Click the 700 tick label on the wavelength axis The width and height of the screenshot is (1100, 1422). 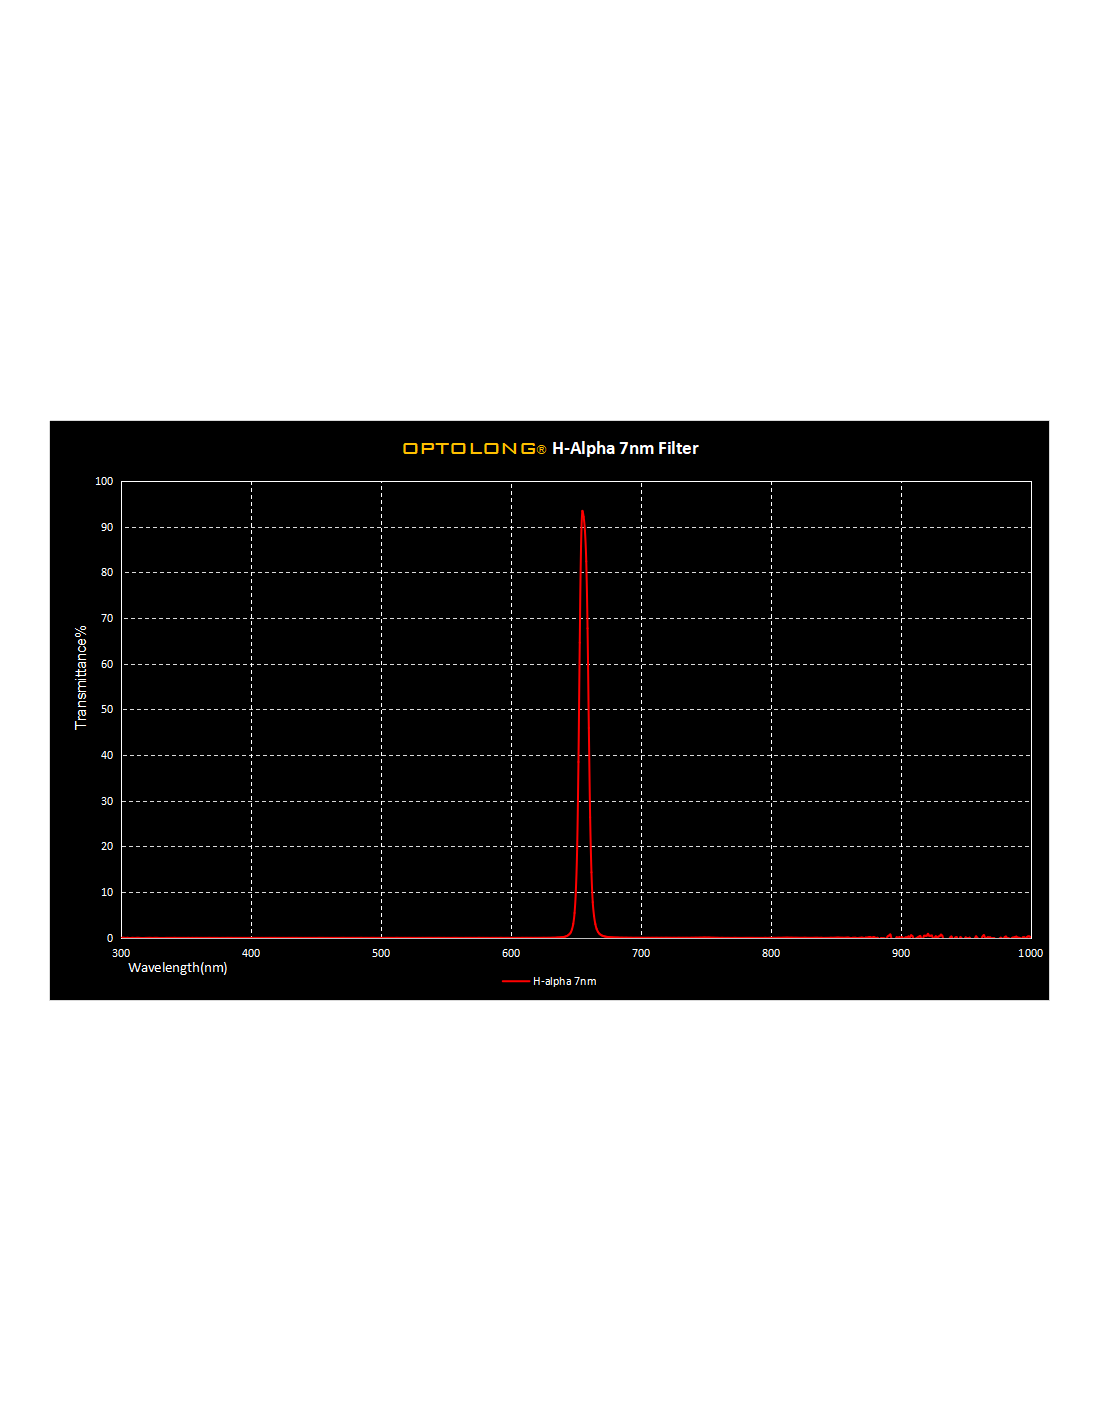(x=641, y=954)
